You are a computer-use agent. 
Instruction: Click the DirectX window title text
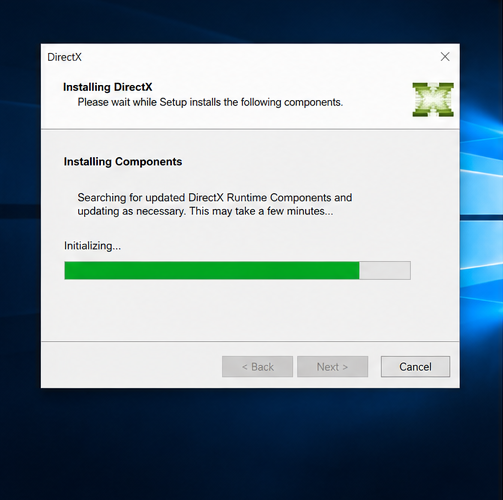click(64, 57)
